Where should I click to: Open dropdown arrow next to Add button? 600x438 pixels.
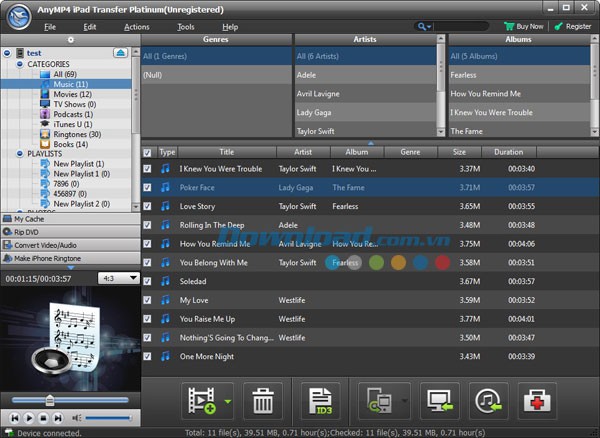point(228,401)
